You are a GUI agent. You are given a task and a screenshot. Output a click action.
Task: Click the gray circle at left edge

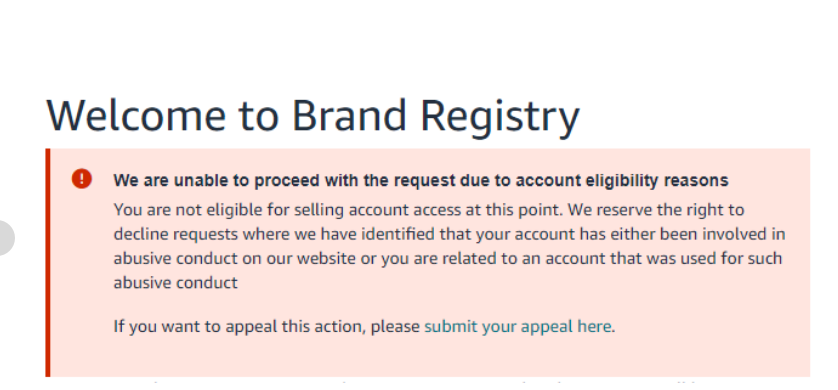(x=6, y=238)
